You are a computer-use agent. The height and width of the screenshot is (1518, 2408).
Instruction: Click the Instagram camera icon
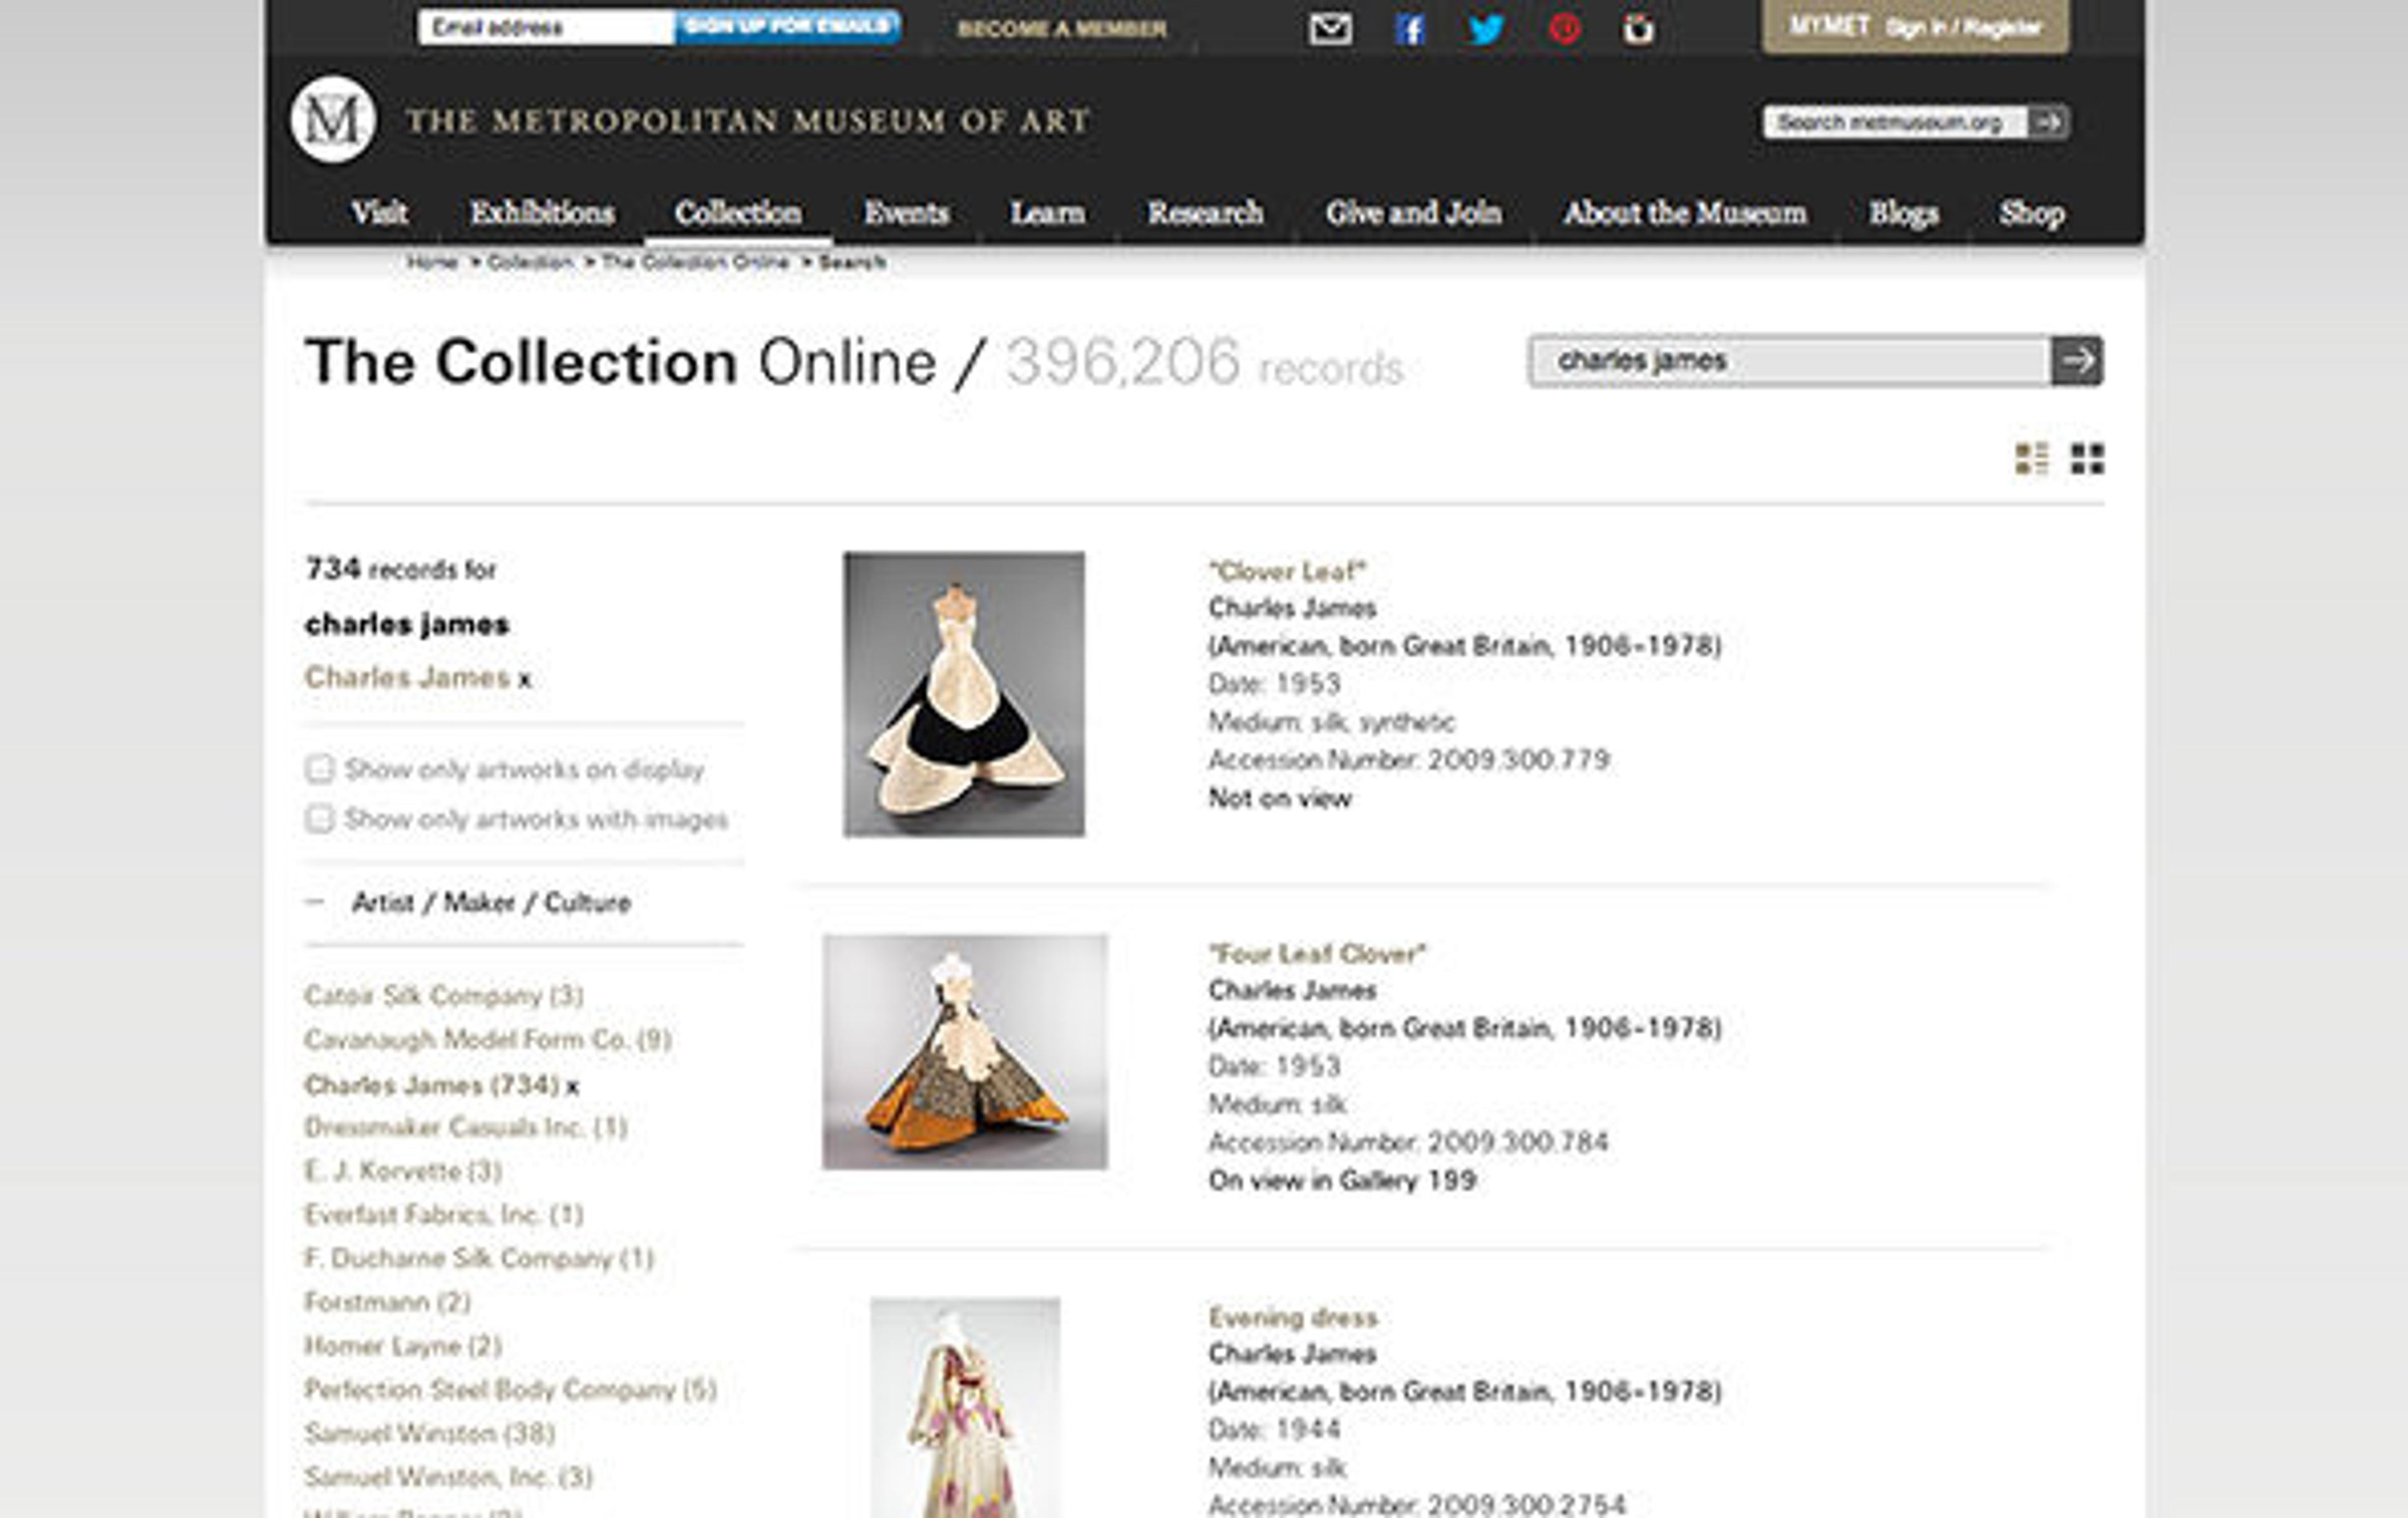click(x=1638, y=29)
